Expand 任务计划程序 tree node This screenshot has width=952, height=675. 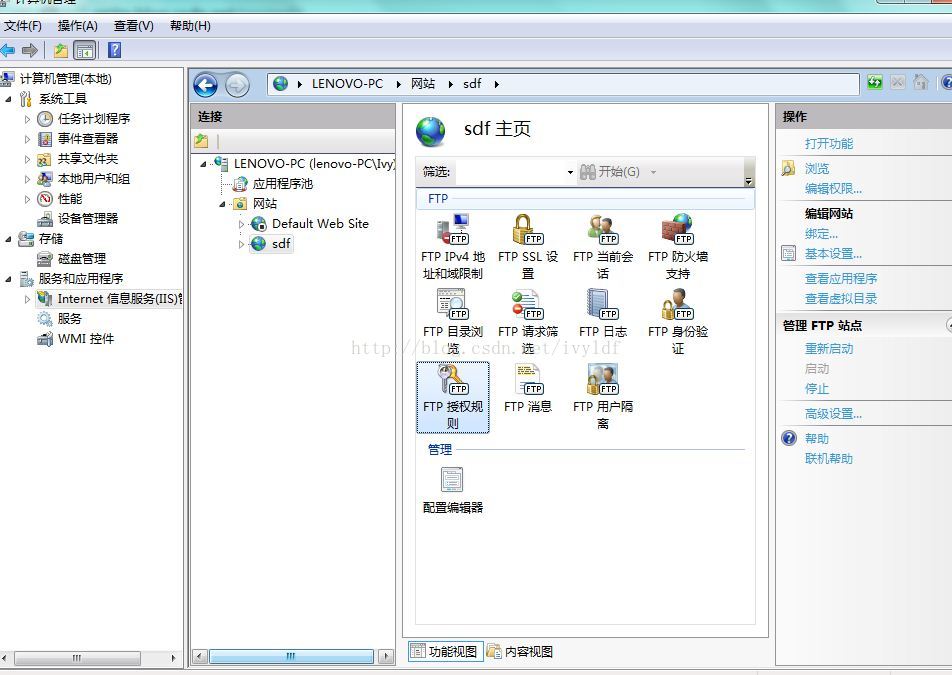point(27,119)
